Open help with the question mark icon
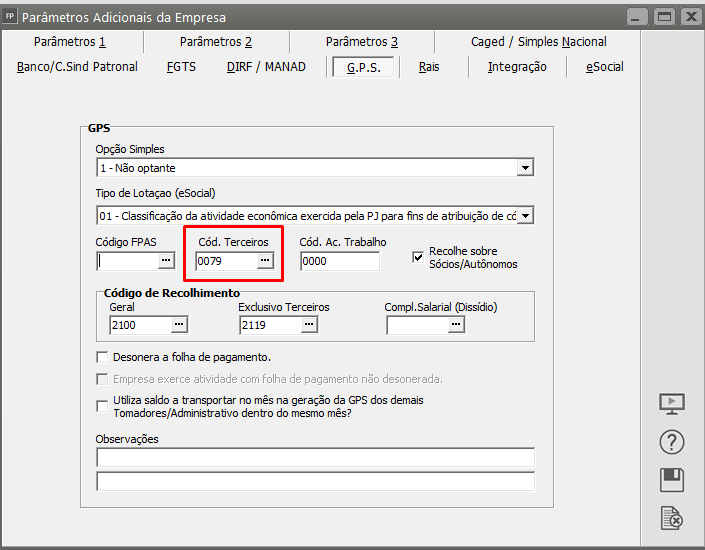 pyautogui.click(x=672, y=442)
